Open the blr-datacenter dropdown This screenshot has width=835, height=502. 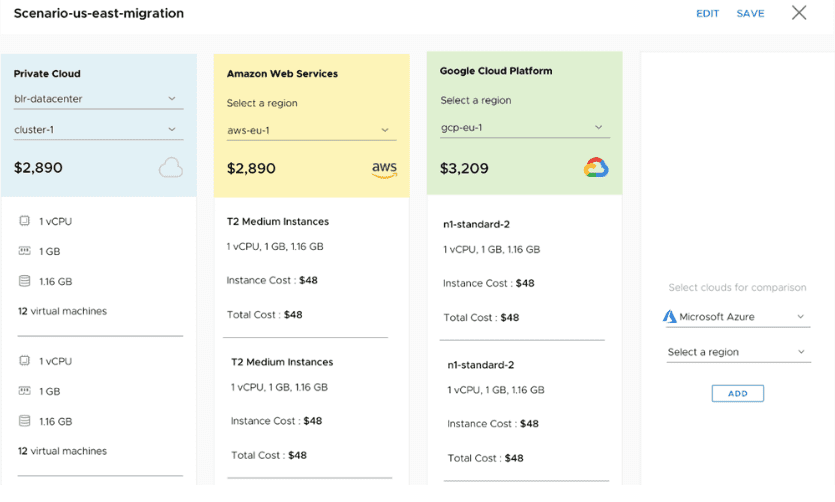coord(98,99)
